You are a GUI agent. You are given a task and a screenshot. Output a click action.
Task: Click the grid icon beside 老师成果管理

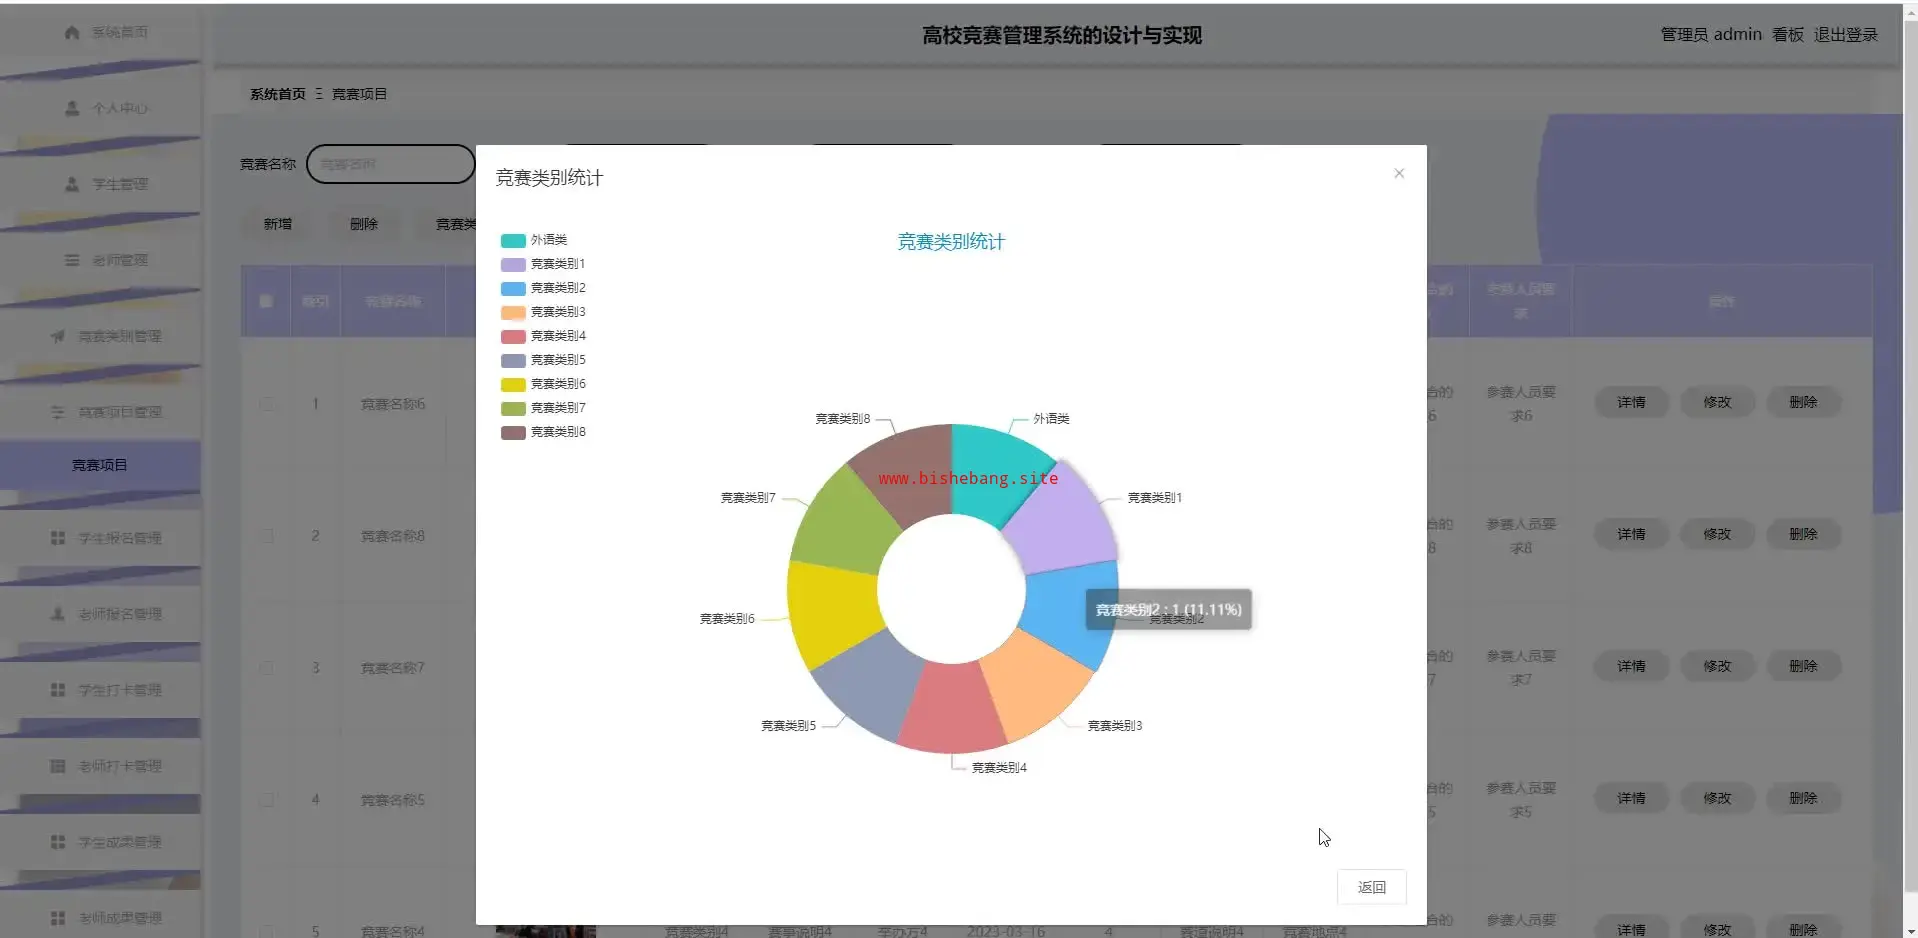(x=58, y=918)
